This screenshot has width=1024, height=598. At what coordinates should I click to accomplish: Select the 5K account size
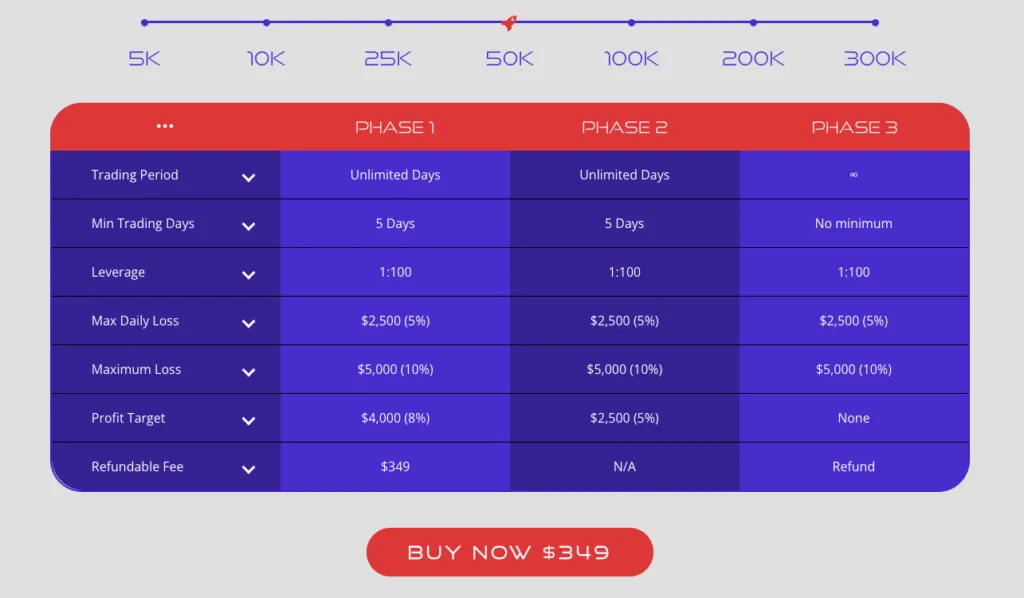point(143,59)
